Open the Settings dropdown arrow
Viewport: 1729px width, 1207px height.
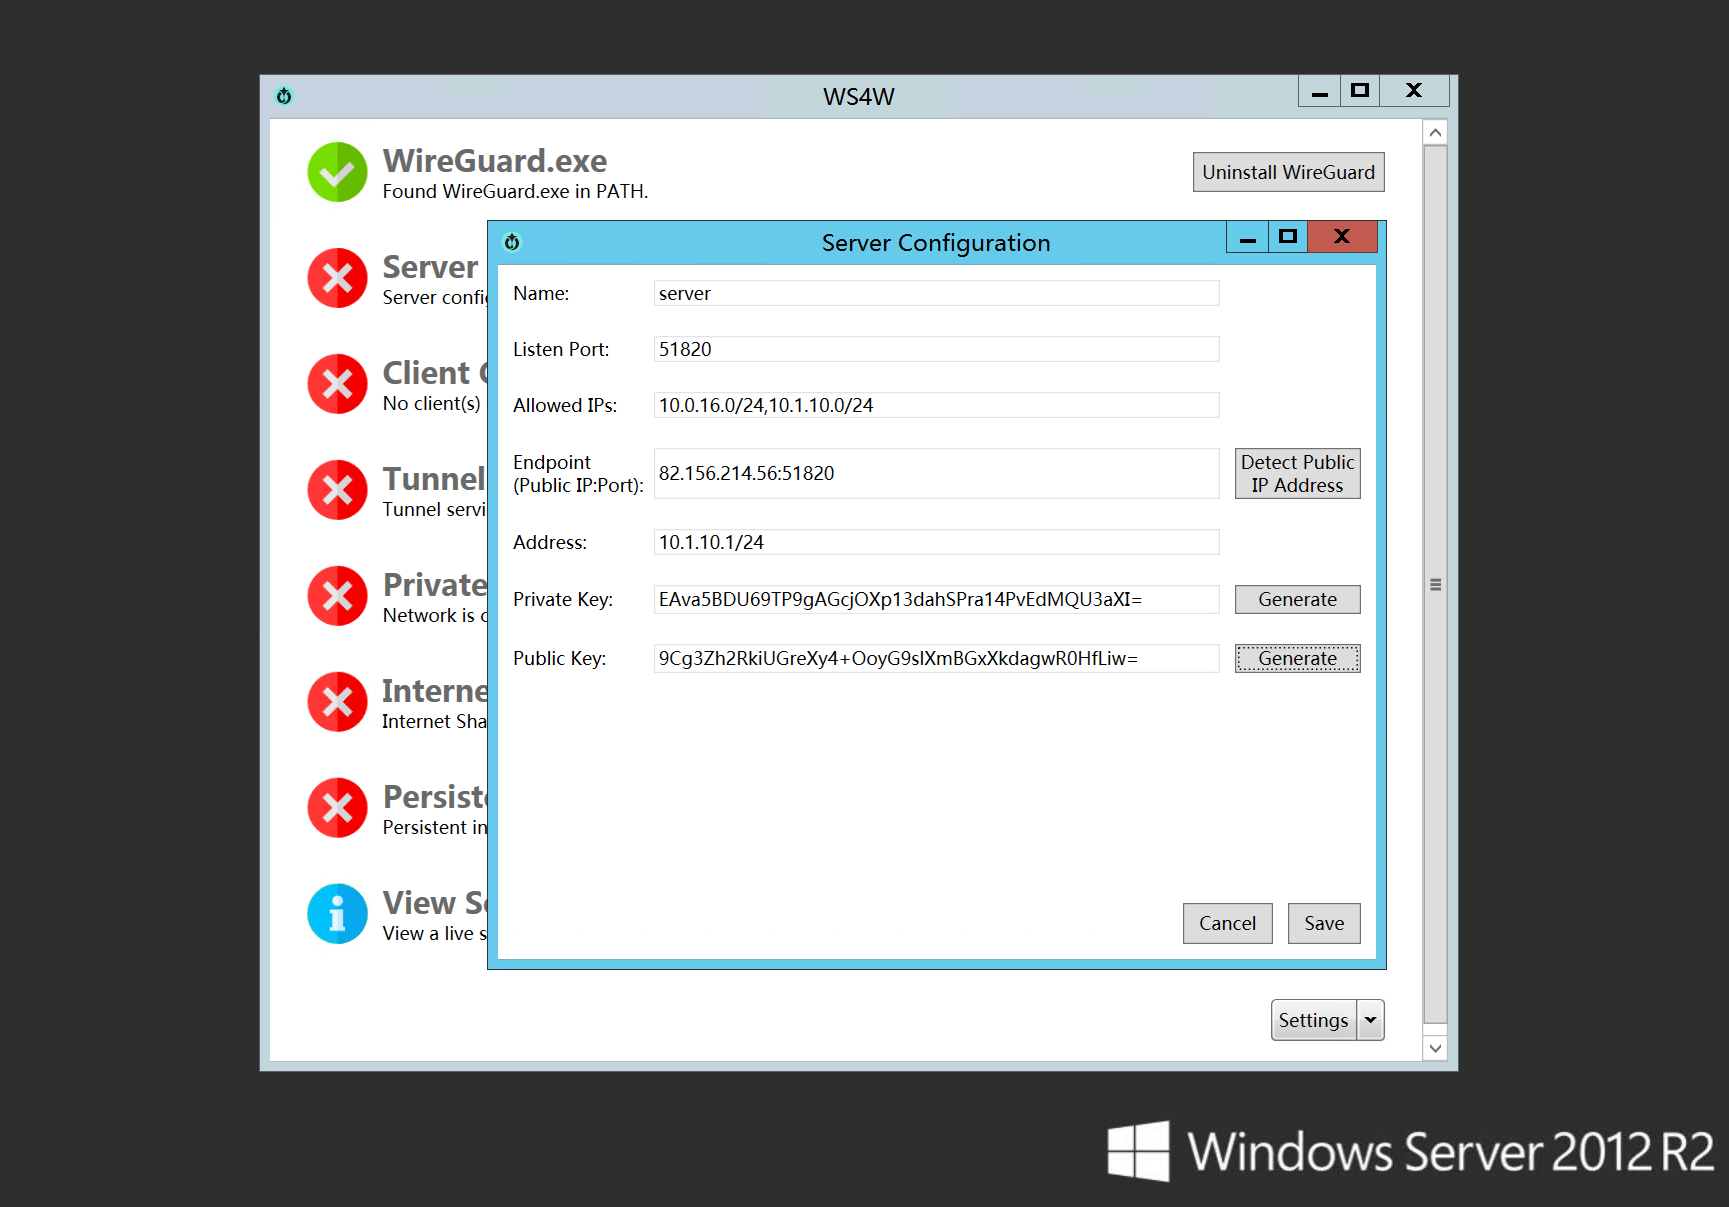(x=1370, y=1020)
